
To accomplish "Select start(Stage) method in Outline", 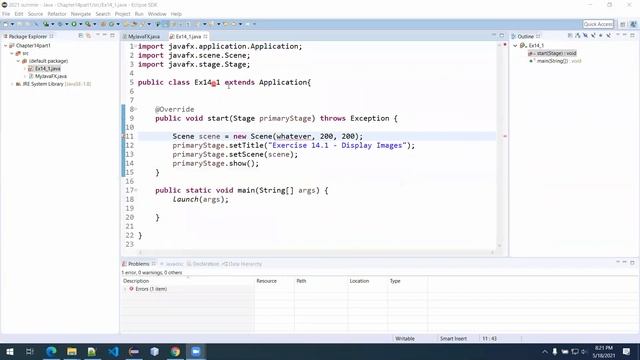I will [x=553, y=53].
